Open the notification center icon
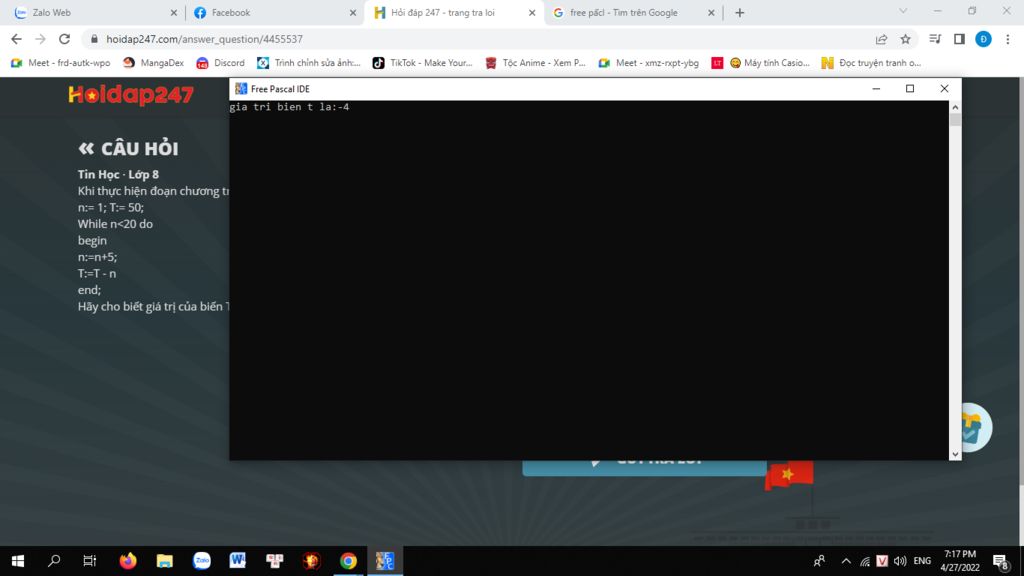Image resolution: width=1024 pixels, height=576 pixels. click(1000, 561)
